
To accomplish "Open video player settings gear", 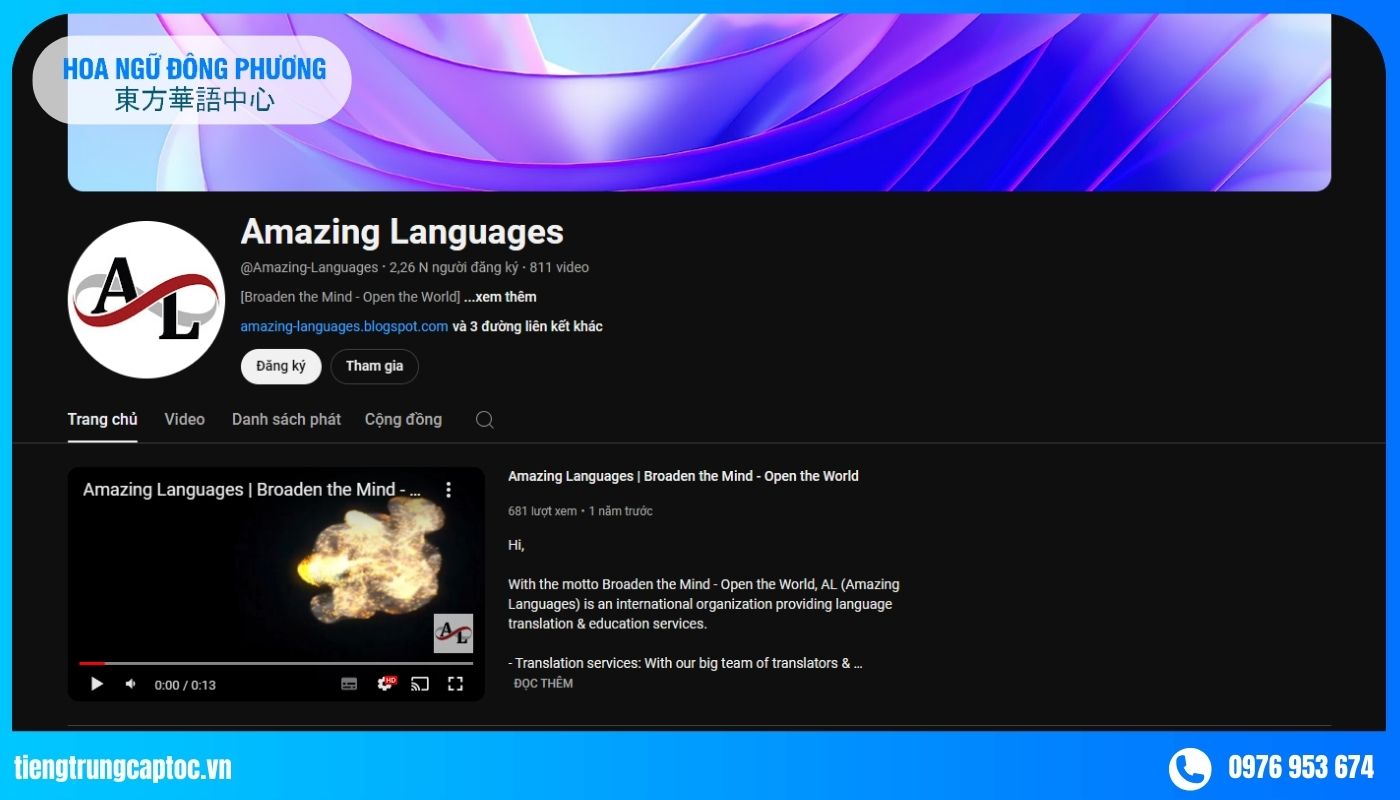I will [385, 684].
